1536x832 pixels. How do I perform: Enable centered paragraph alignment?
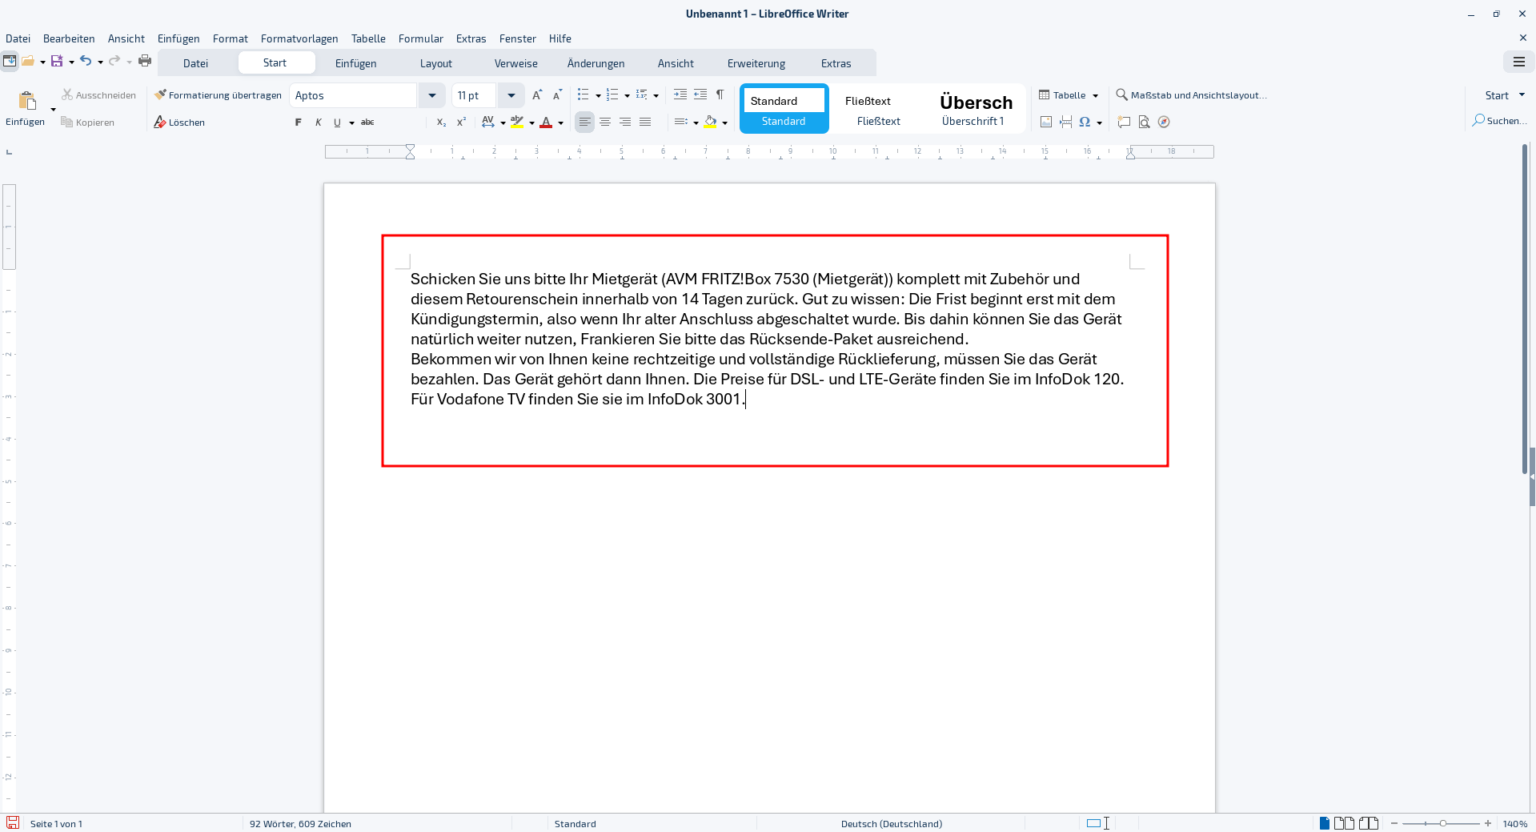605,121
